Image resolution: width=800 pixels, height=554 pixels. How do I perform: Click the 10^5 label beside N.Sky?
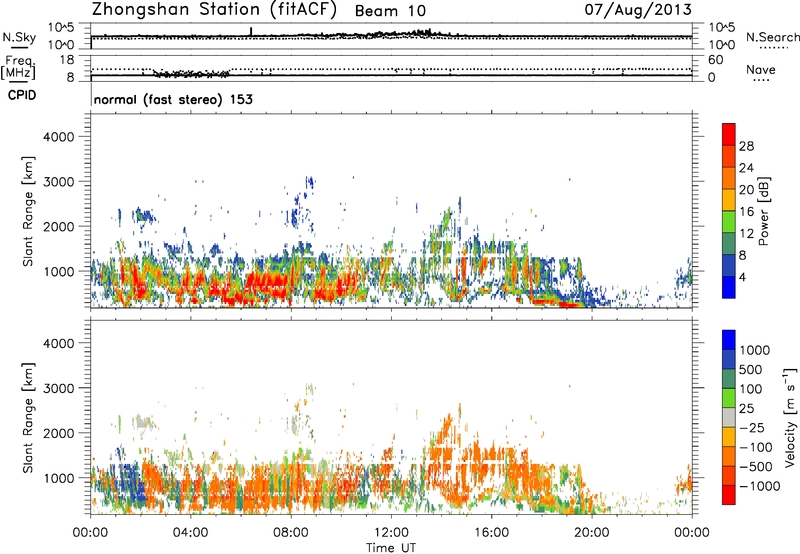61,28
